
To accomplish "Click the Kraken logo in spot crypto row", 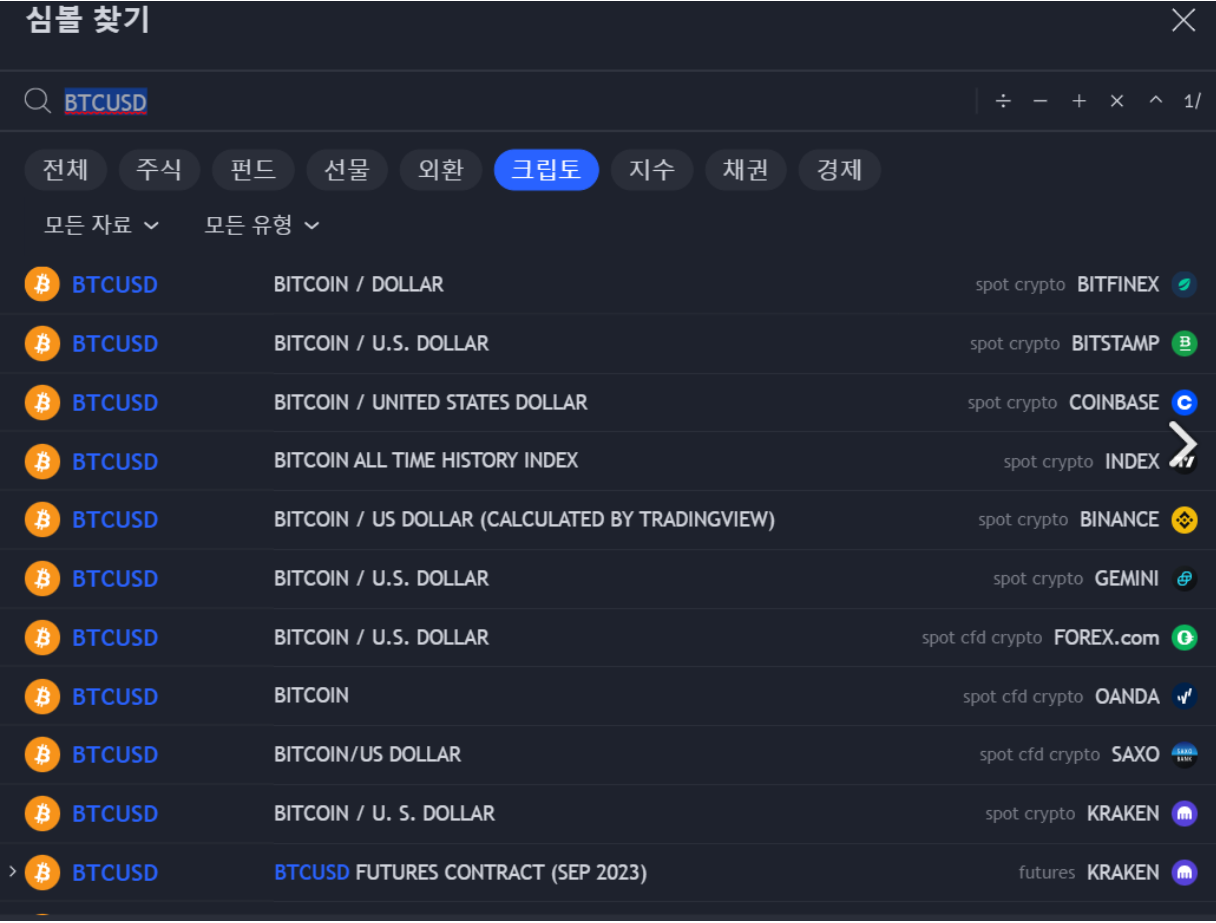I will pyautogui.click(x=1185, y=813).
